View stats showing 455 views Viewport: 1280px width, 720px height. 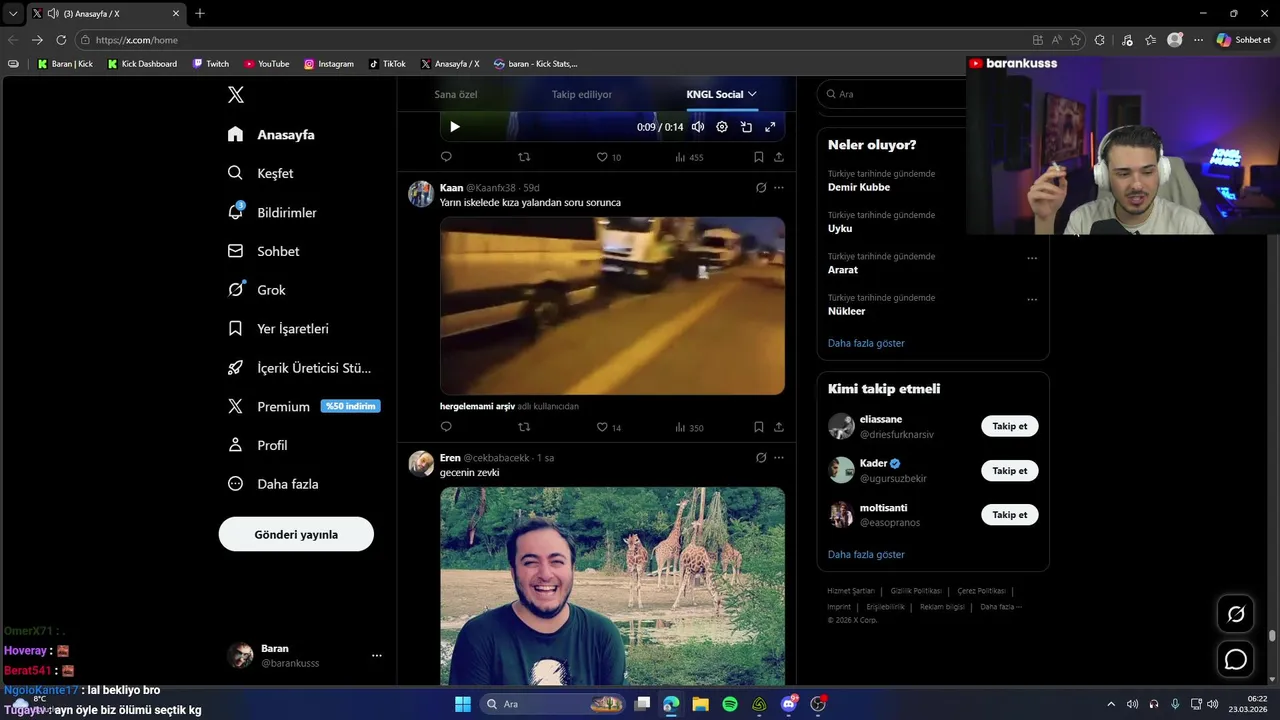pyautogui.click(x=689, y=157)
